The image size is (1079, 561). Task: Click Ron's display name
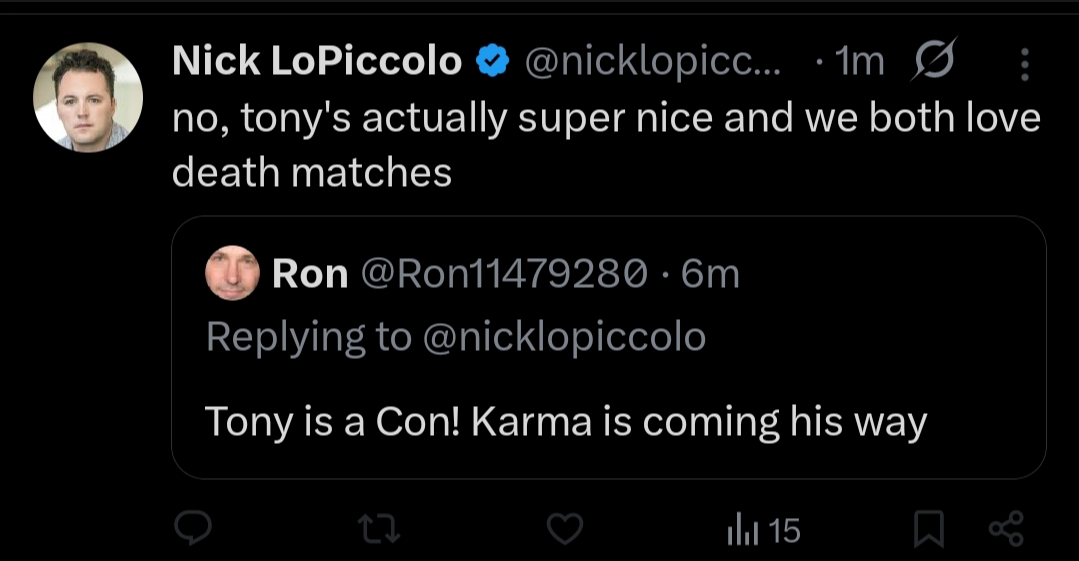[x=310, y=273]
